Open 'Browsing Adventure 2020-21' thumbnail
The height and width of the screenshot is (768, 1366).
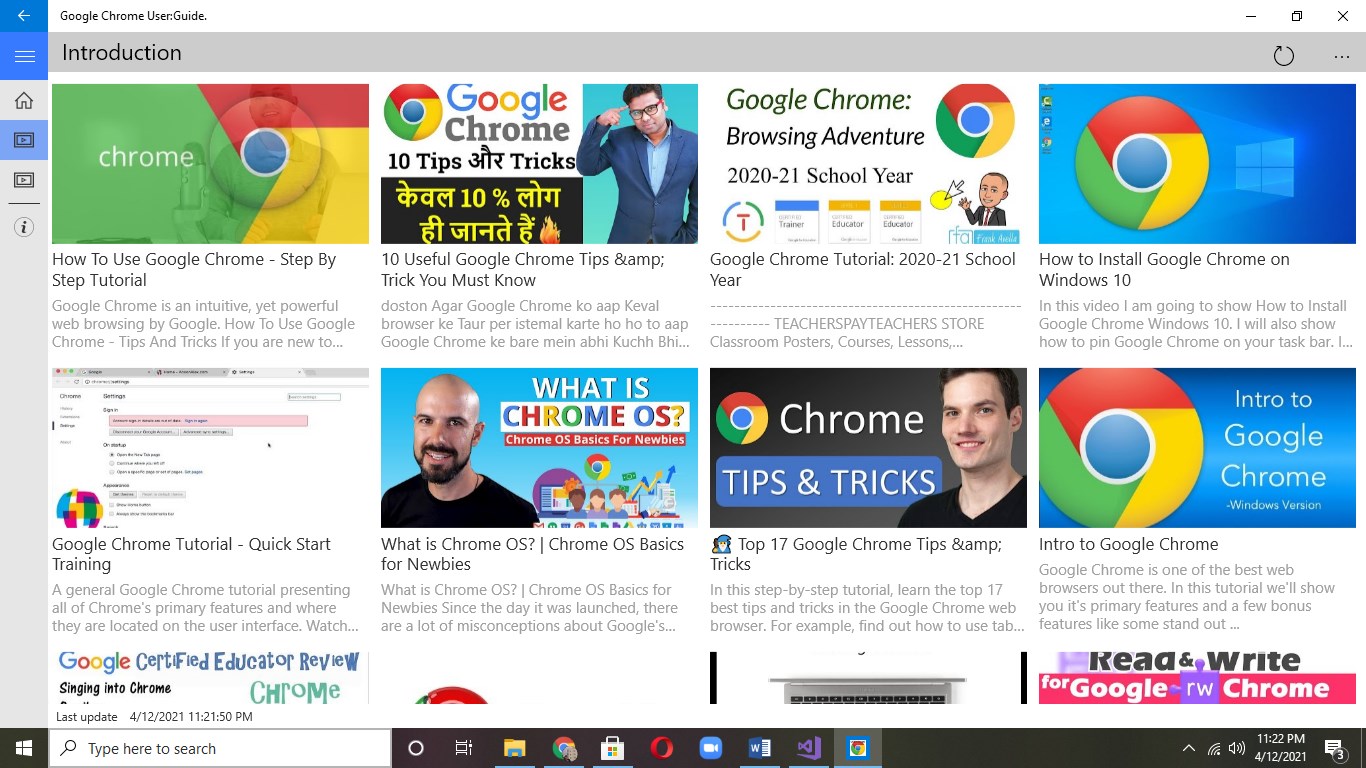tap(868, 164)
